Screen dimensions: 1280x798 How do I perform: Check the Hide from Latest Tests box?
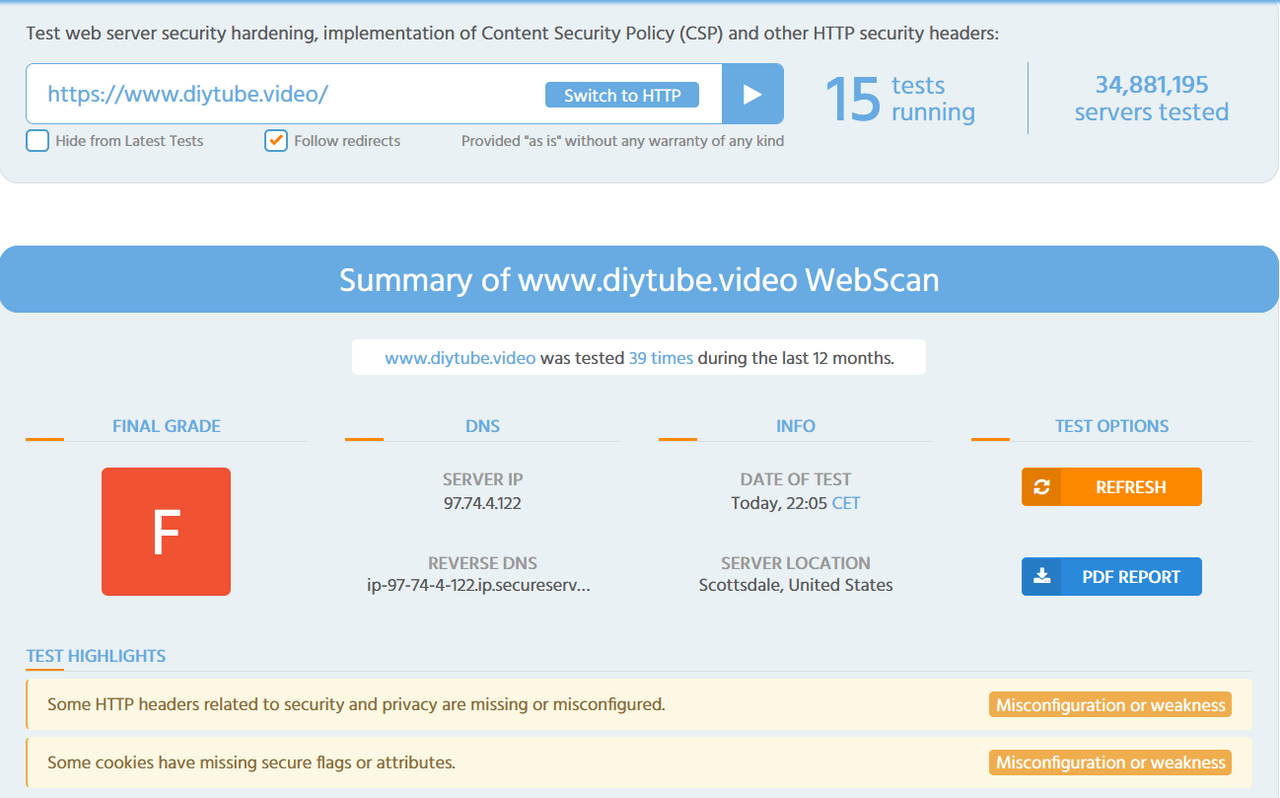[38, 141]
